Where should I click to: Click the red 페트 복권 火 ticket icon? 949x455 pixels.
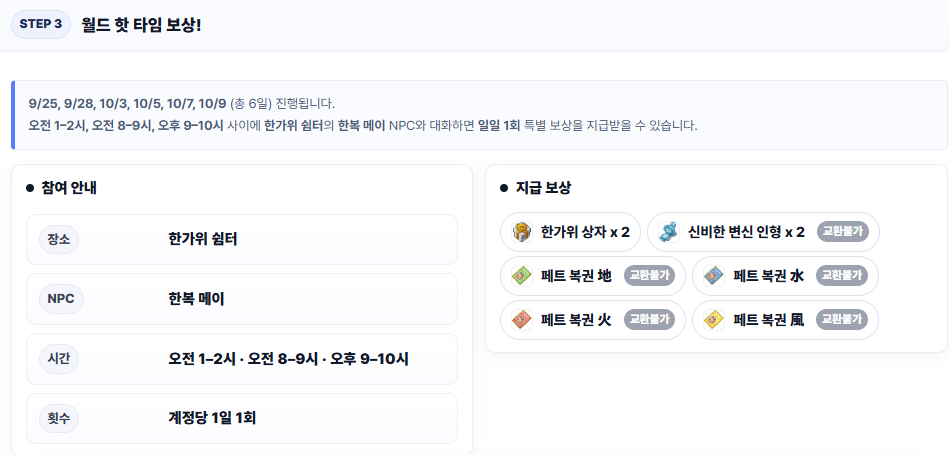click(x=522, y=320)
